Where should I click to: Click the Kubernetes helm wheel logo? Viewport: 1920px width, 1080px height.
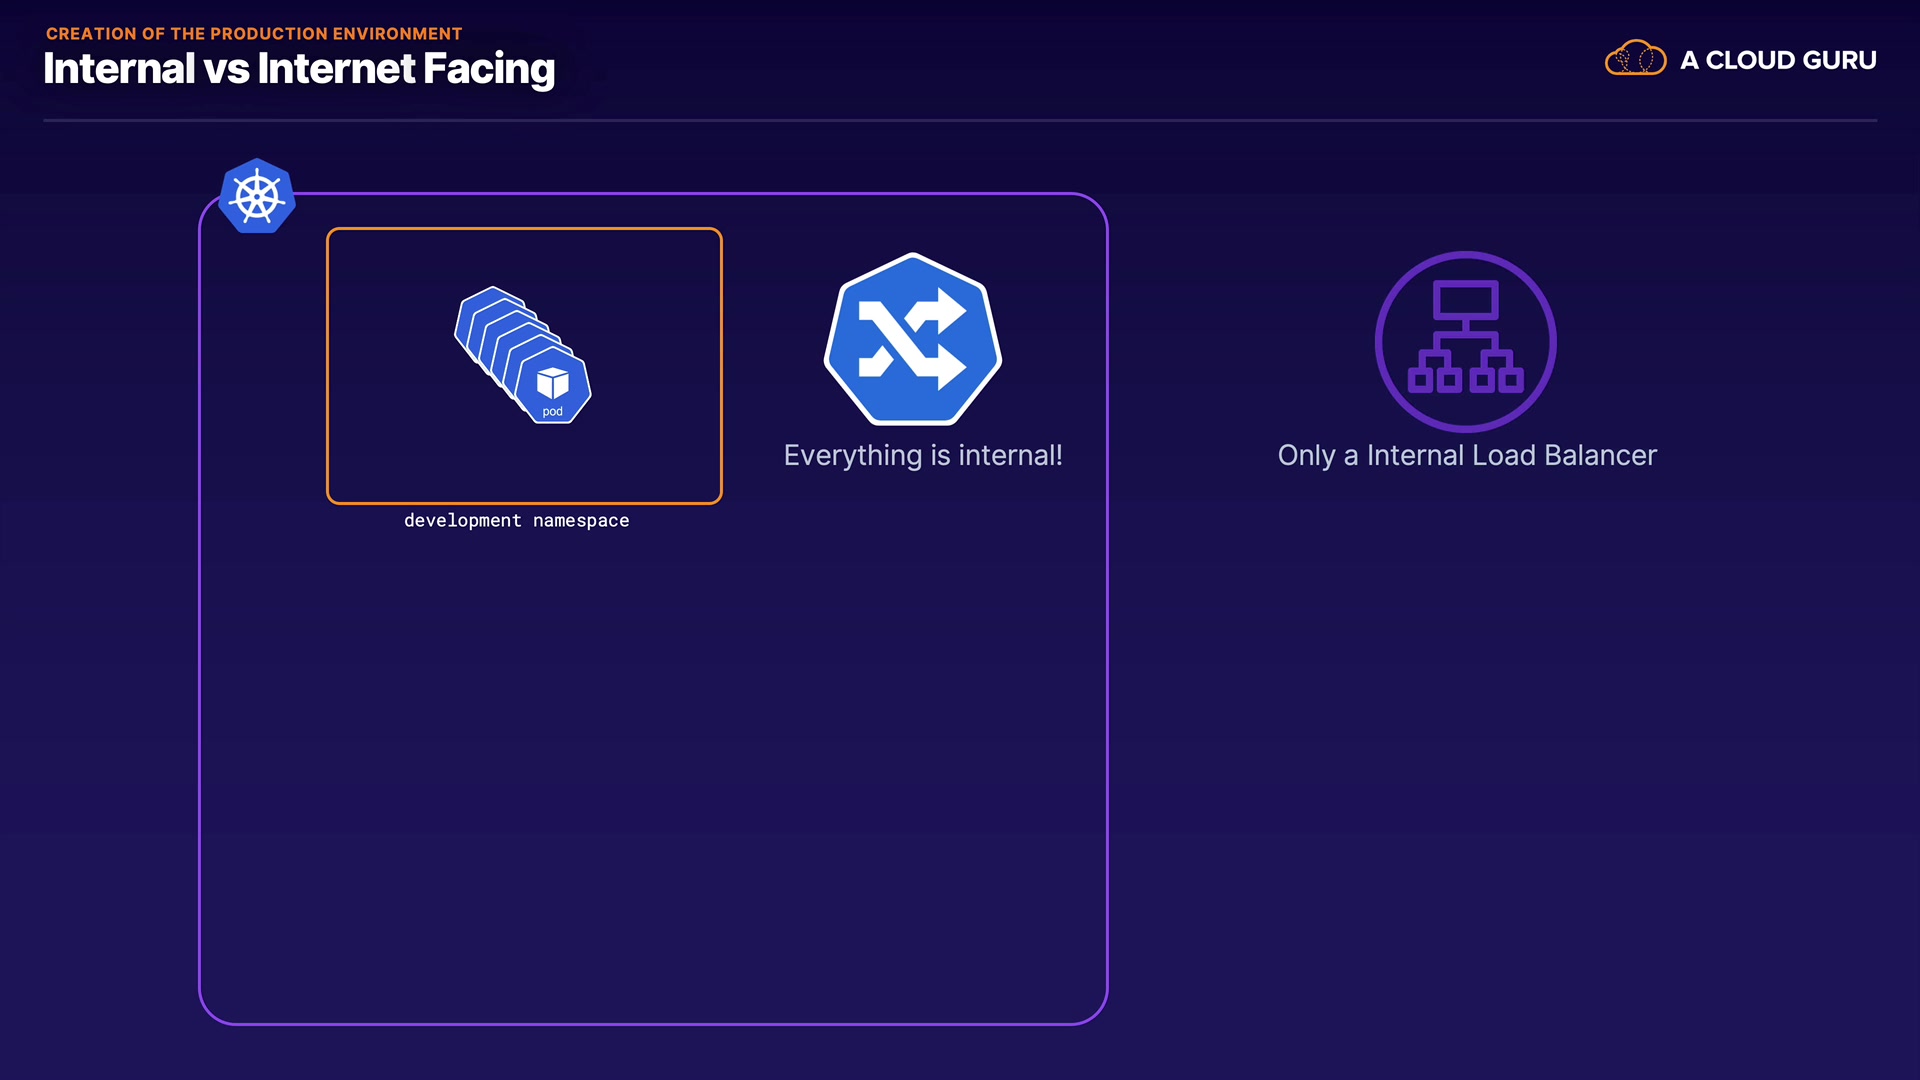[257, 197]
